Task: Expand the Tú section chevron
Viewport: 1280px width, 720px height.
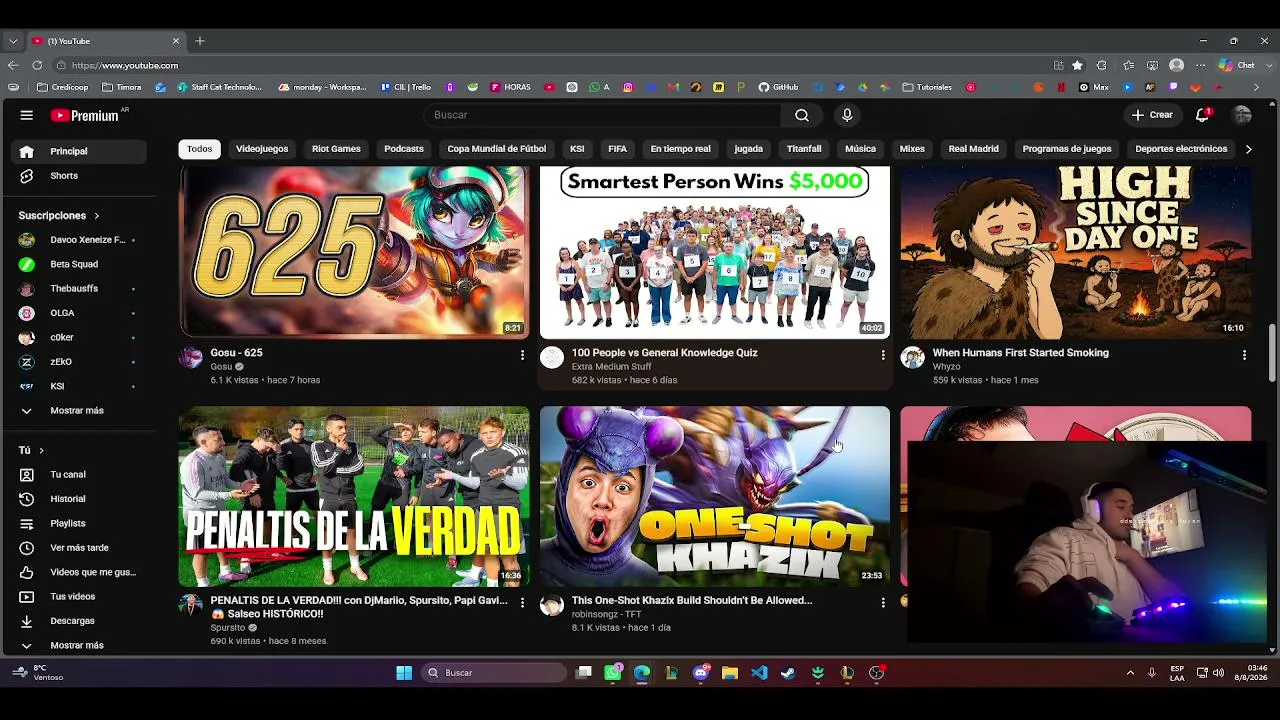Action: [41, 451]
